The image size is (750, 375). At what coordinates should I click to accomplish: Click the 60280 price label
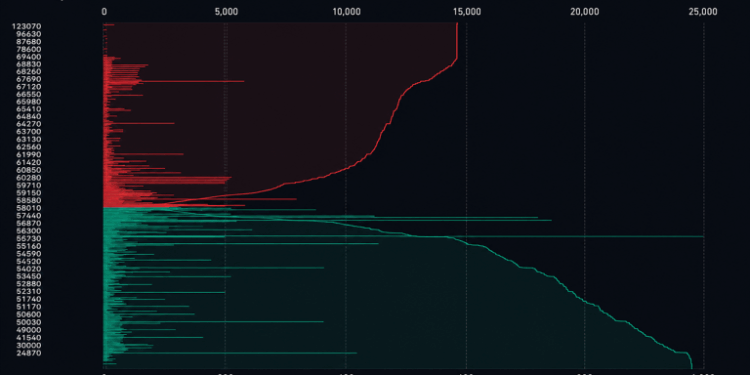(x=28, y=178)
